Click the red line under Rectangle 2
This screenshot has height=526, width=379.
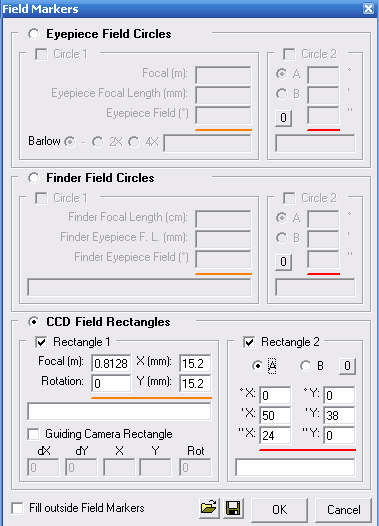307,450
